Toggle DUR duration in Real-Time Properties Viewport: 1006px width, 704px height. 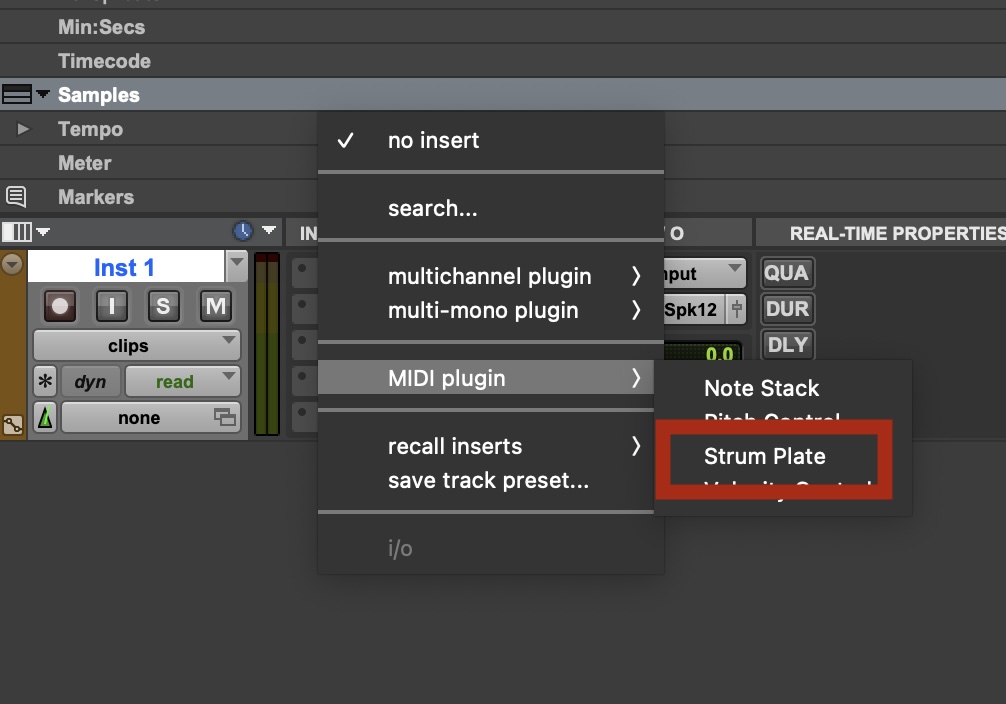(x=787, y=308)
